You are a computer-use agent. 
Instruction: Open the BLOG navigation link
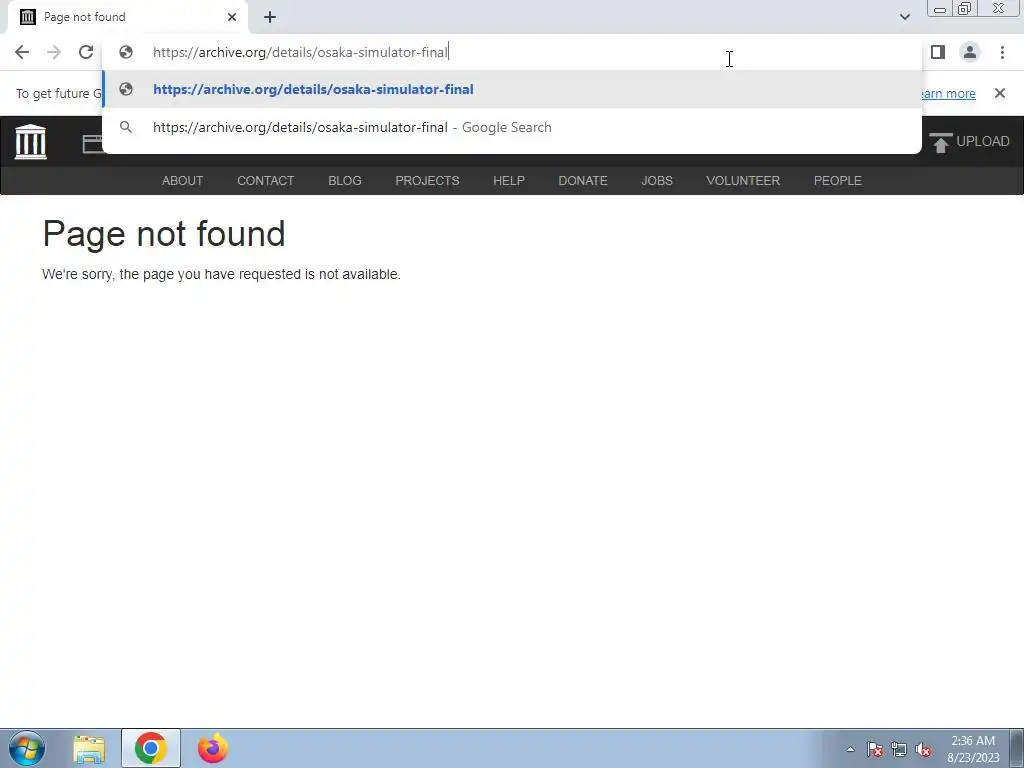tap(345, 181)
